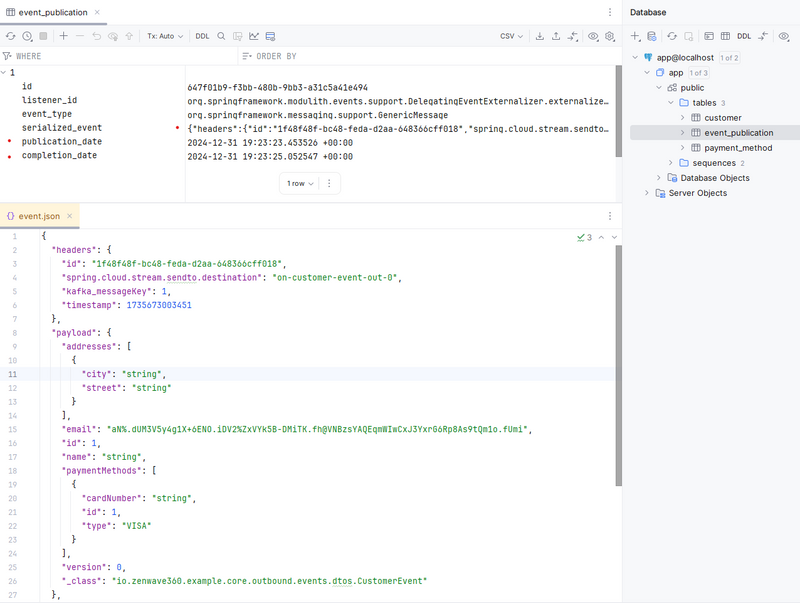Viewport: 800px width, 603px height.
Task: Show the chart view icon
Action: point(254,36)
